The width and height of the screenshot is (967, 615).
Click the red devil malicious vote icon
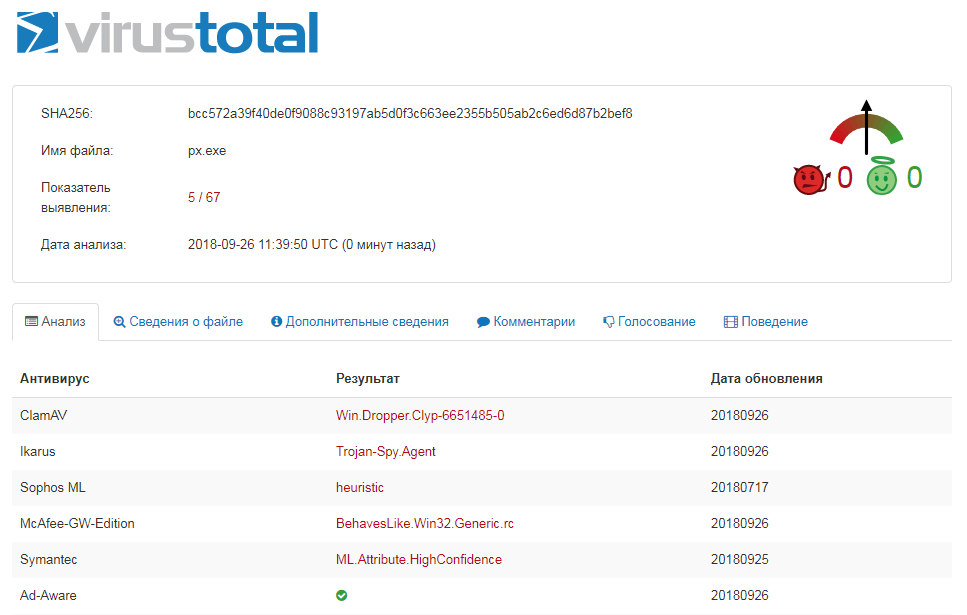click(811, 179)
